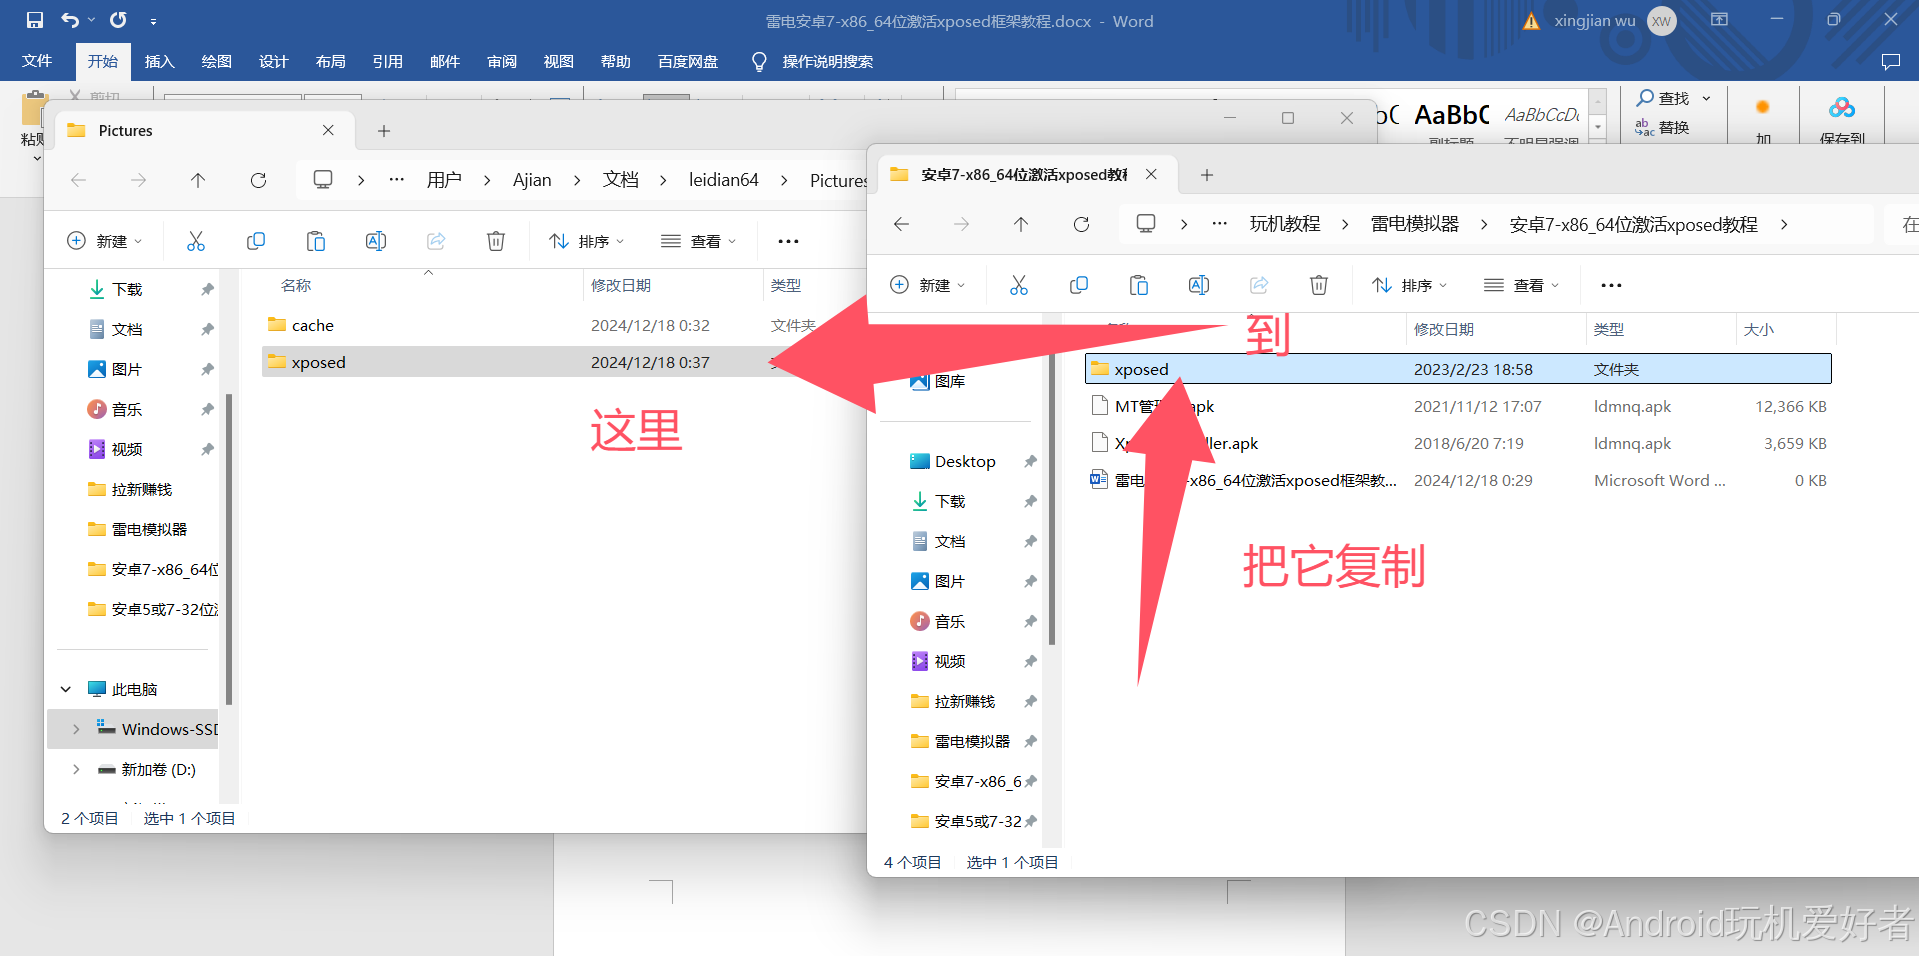Refresh the Pictures window
The width and height of the screenshot is (1919, 956).
coord(258,180)
